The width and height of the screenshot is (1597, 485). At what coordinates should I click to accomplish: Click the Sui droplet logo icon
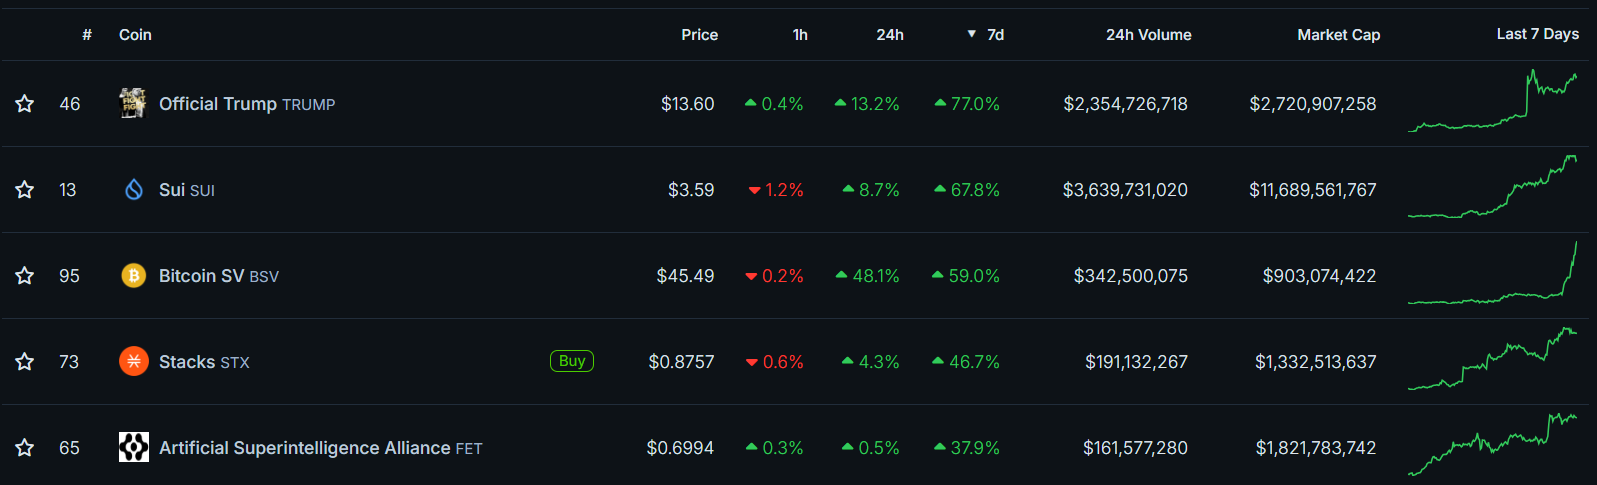(133, 189)
